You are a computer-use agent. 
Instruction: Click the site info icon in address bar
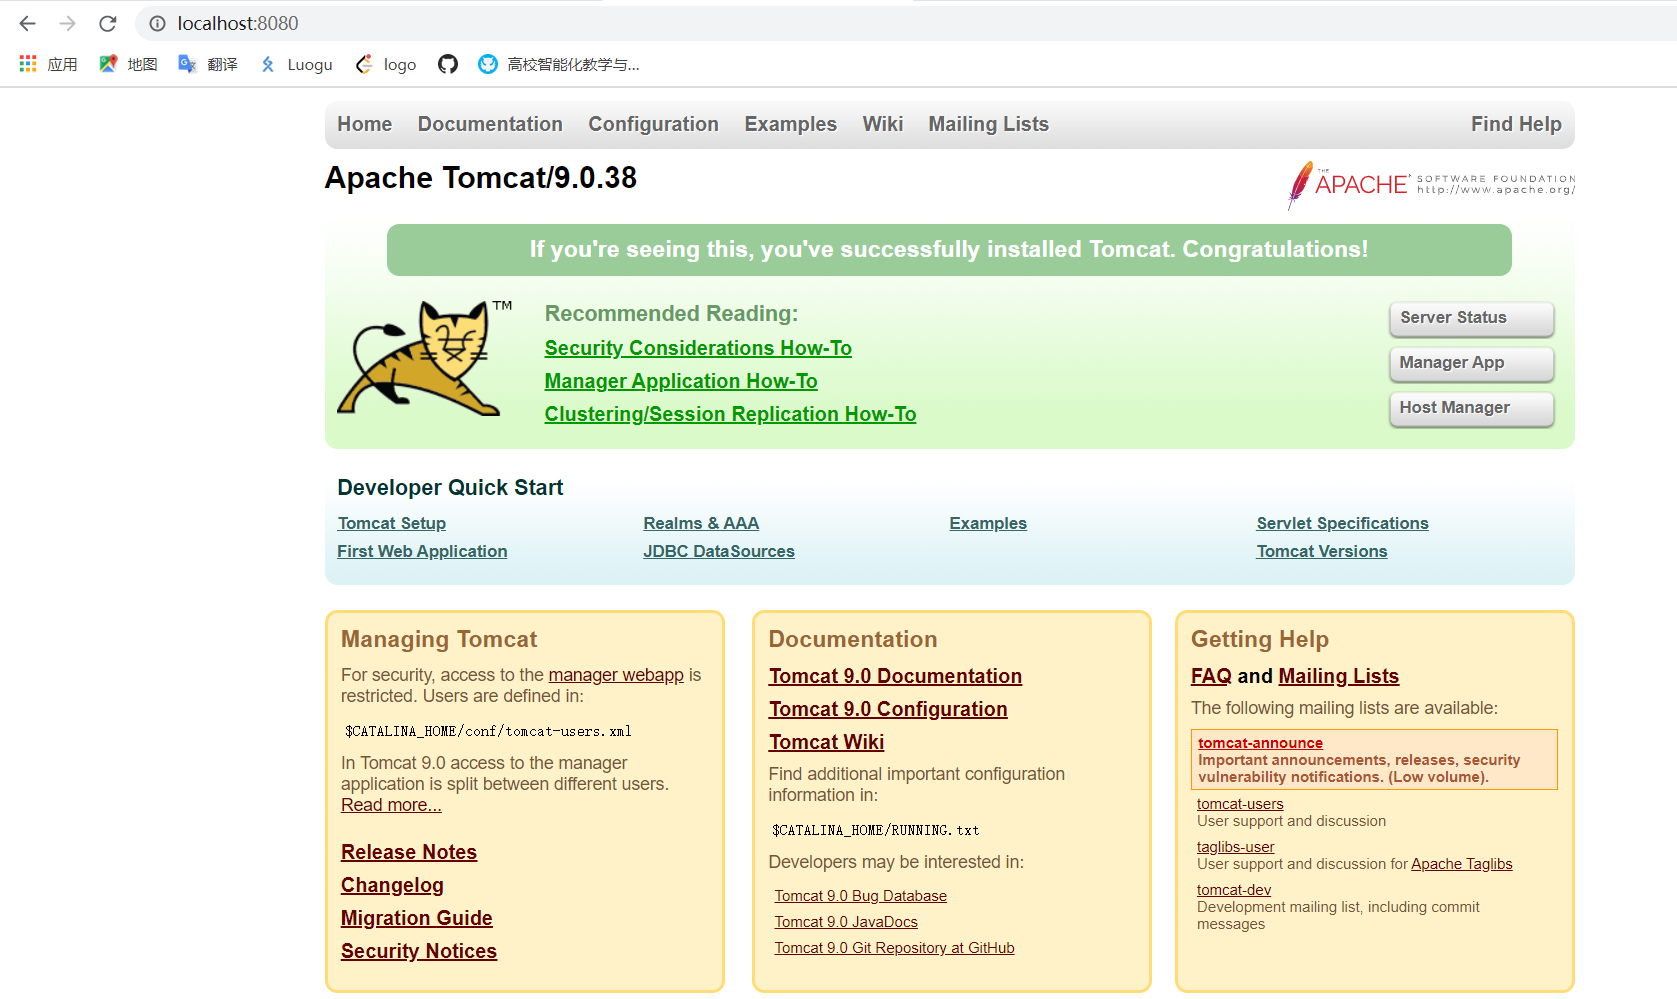[x=157, y=23]
